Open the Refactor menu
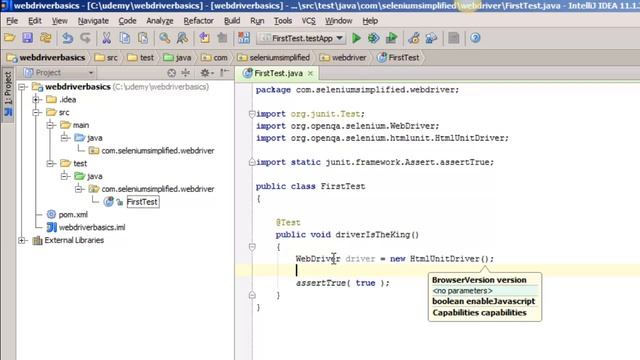The image size is (640, 360). tap(198, 21)
